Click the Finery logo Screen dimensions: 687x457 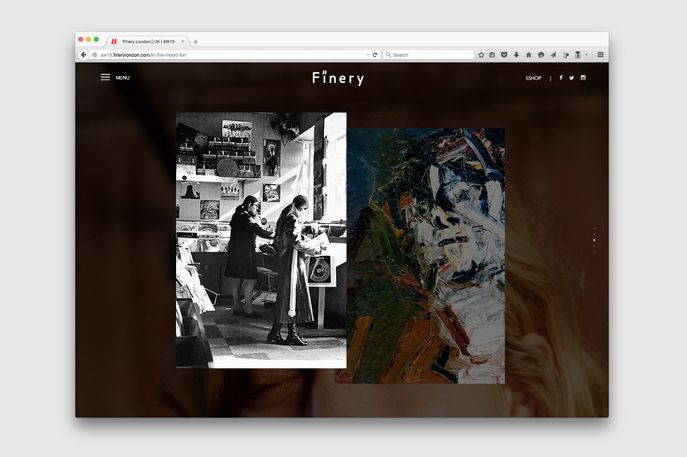pyautogui.click(x=337, y=78)
